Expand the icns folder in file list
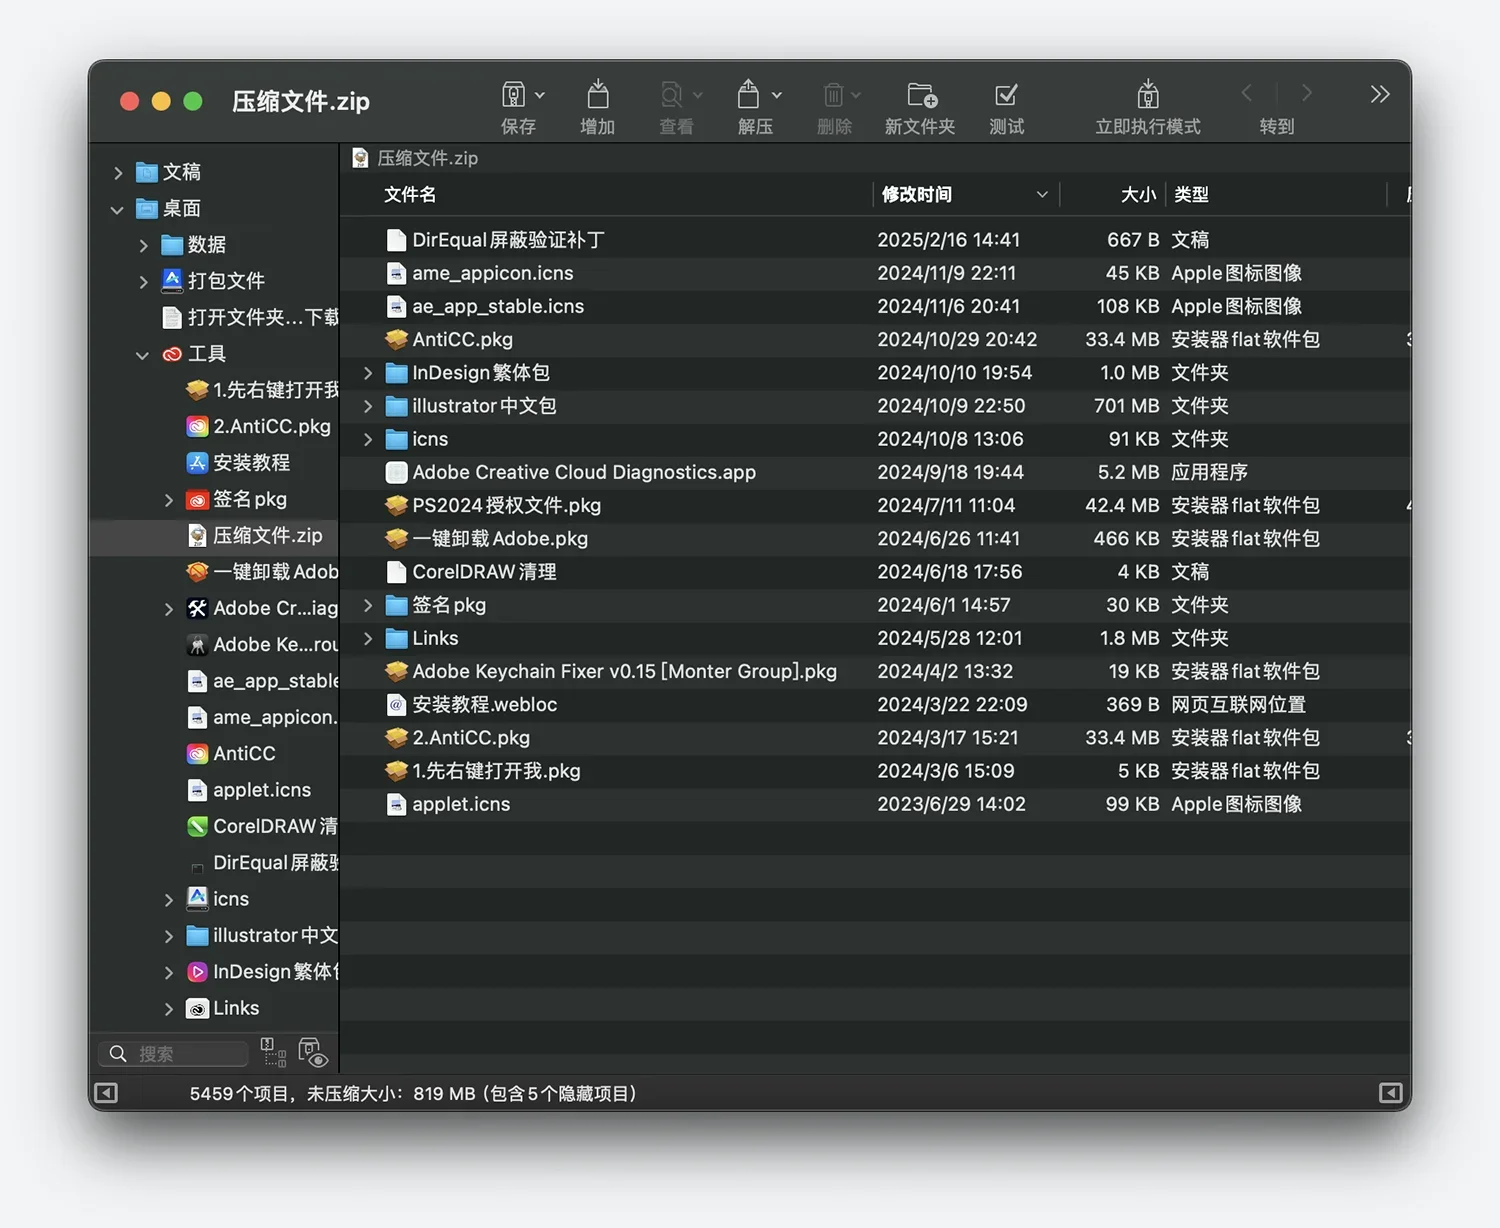Viewport: 1500px width, 1228px height. pos(368,439)
